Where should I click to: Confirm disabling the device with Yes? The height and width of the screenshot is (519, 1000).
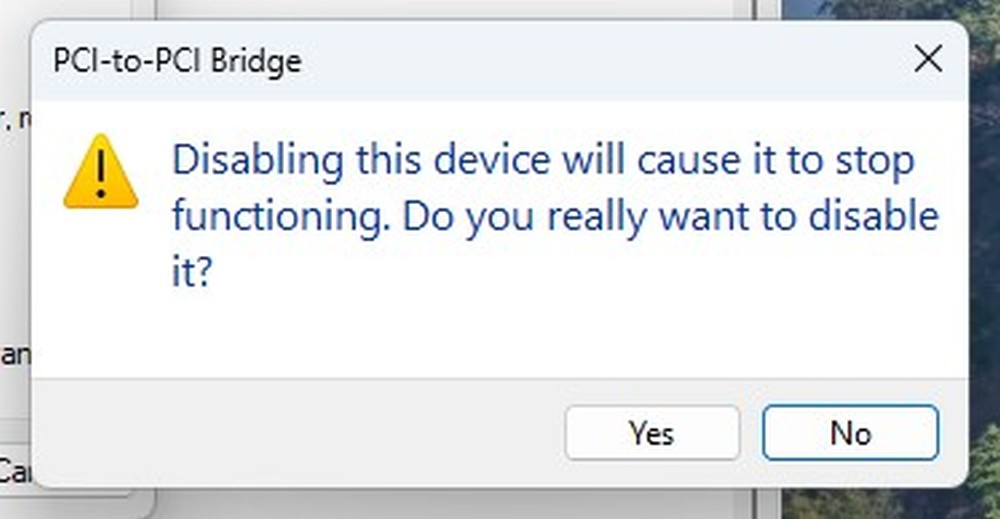tap(652, 433)
